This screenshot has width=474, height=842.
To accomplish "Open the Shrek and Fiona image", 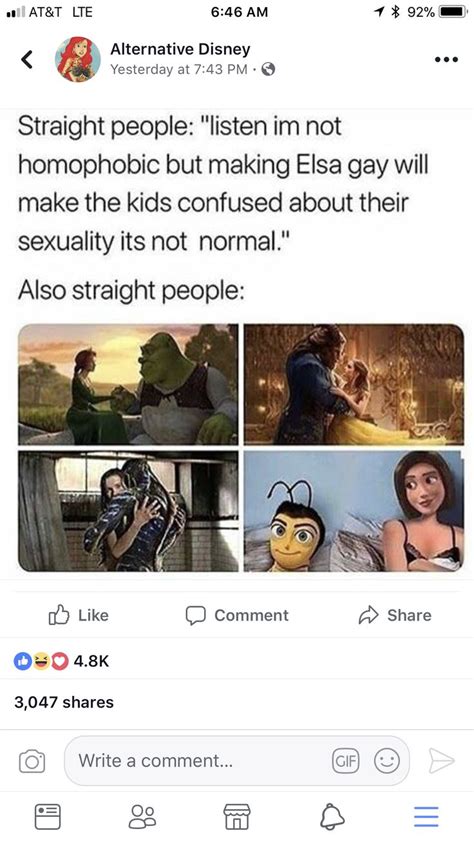I will point(128,384).
